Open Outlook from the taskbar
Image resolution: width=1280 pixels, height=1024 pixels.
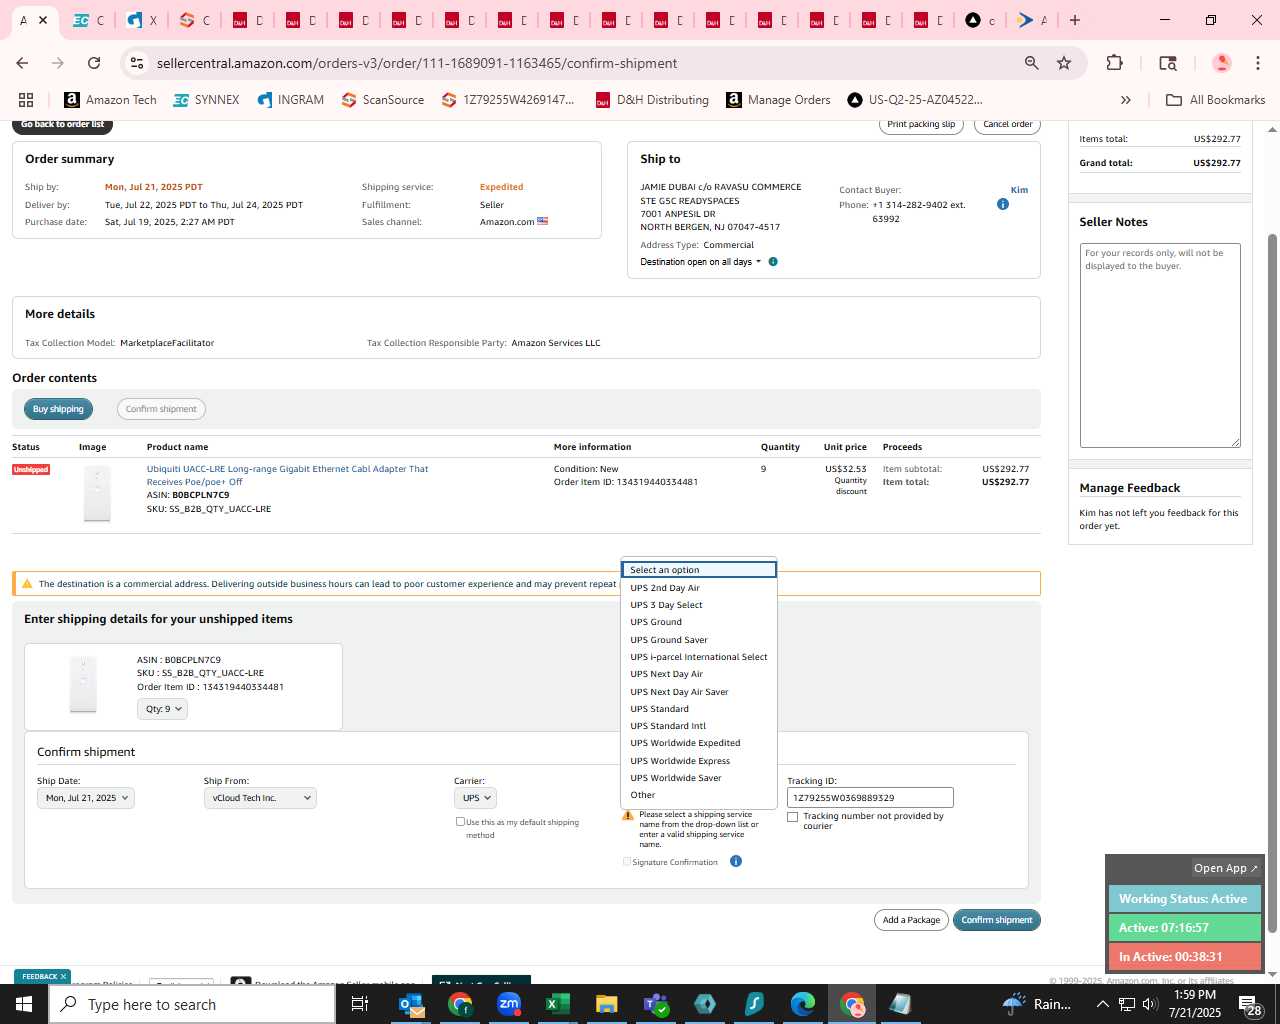pyautogui.click(x=411, y=1004)
